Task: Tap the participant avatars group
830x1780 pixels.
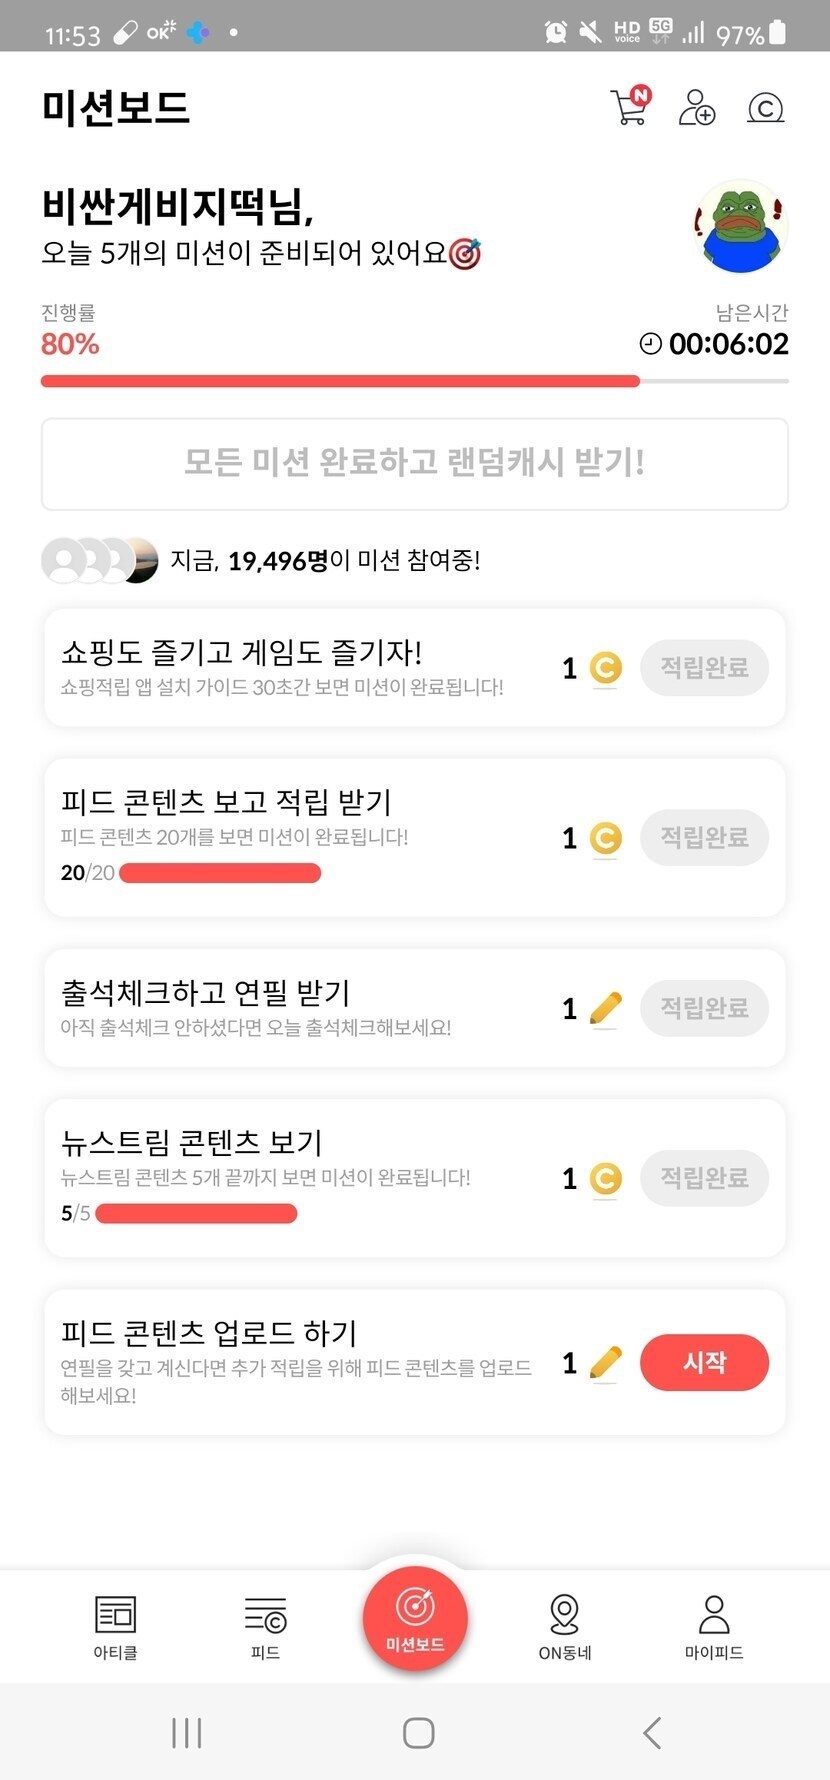Action: (x=100, y=560)
